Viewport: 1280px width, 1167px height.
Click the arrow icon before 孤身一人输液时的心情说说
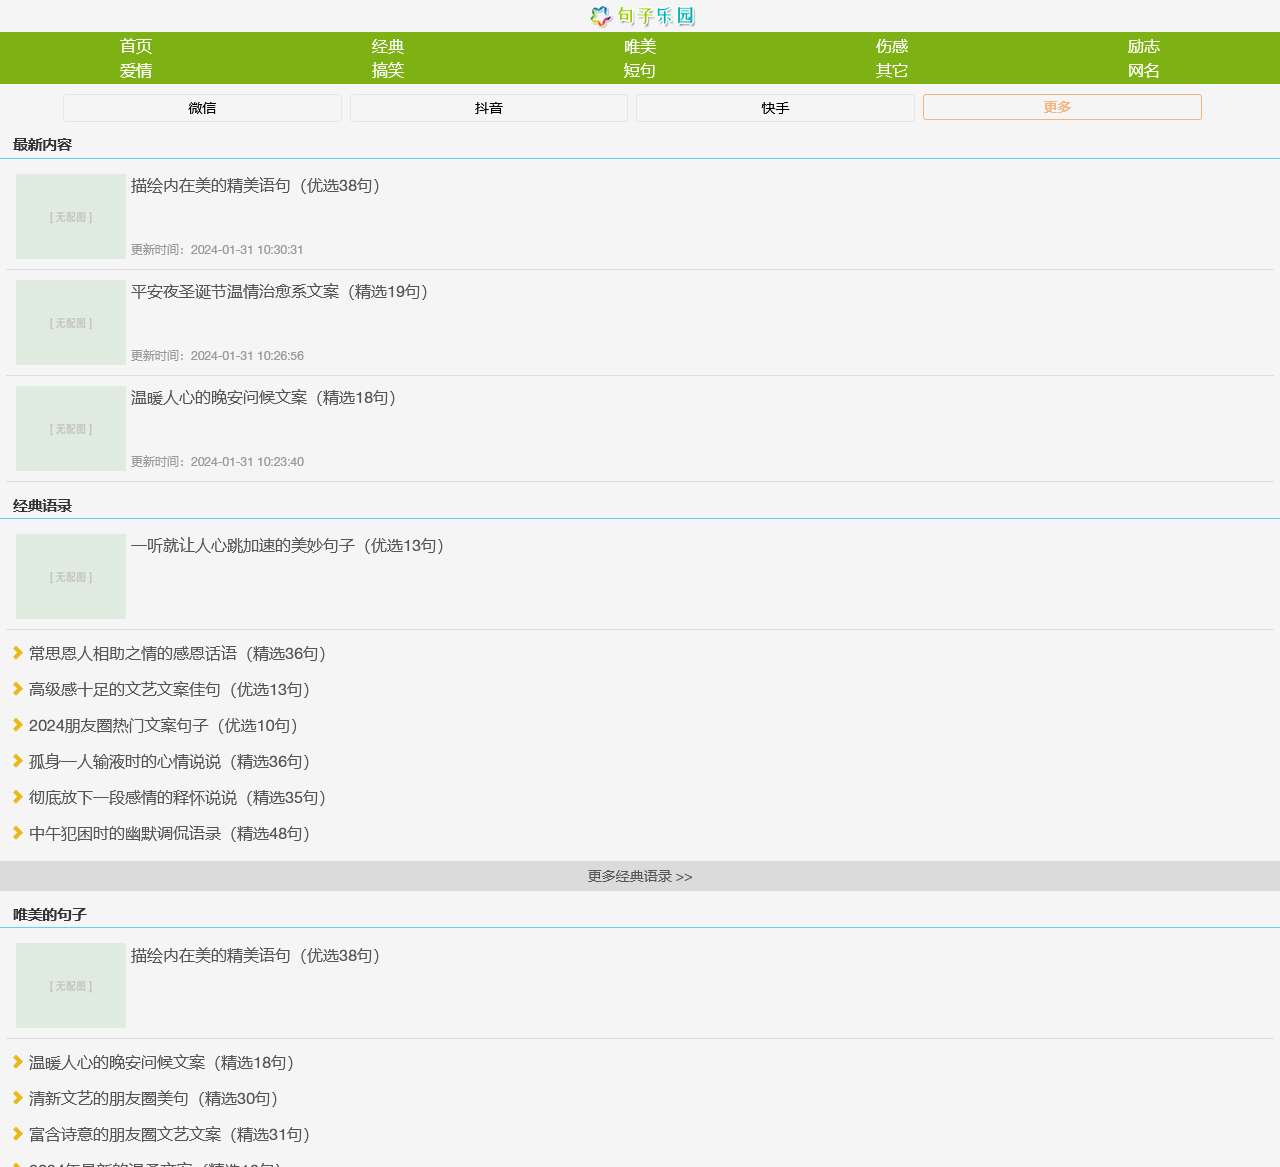coord(18,761)
